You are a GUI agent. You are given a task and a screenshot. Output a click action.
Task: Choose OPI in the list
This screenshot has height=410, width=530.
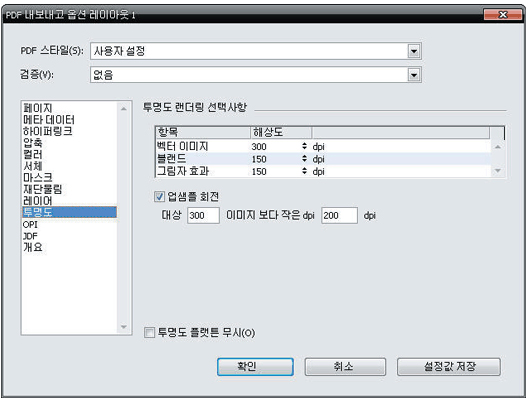(x=69, y=224)
